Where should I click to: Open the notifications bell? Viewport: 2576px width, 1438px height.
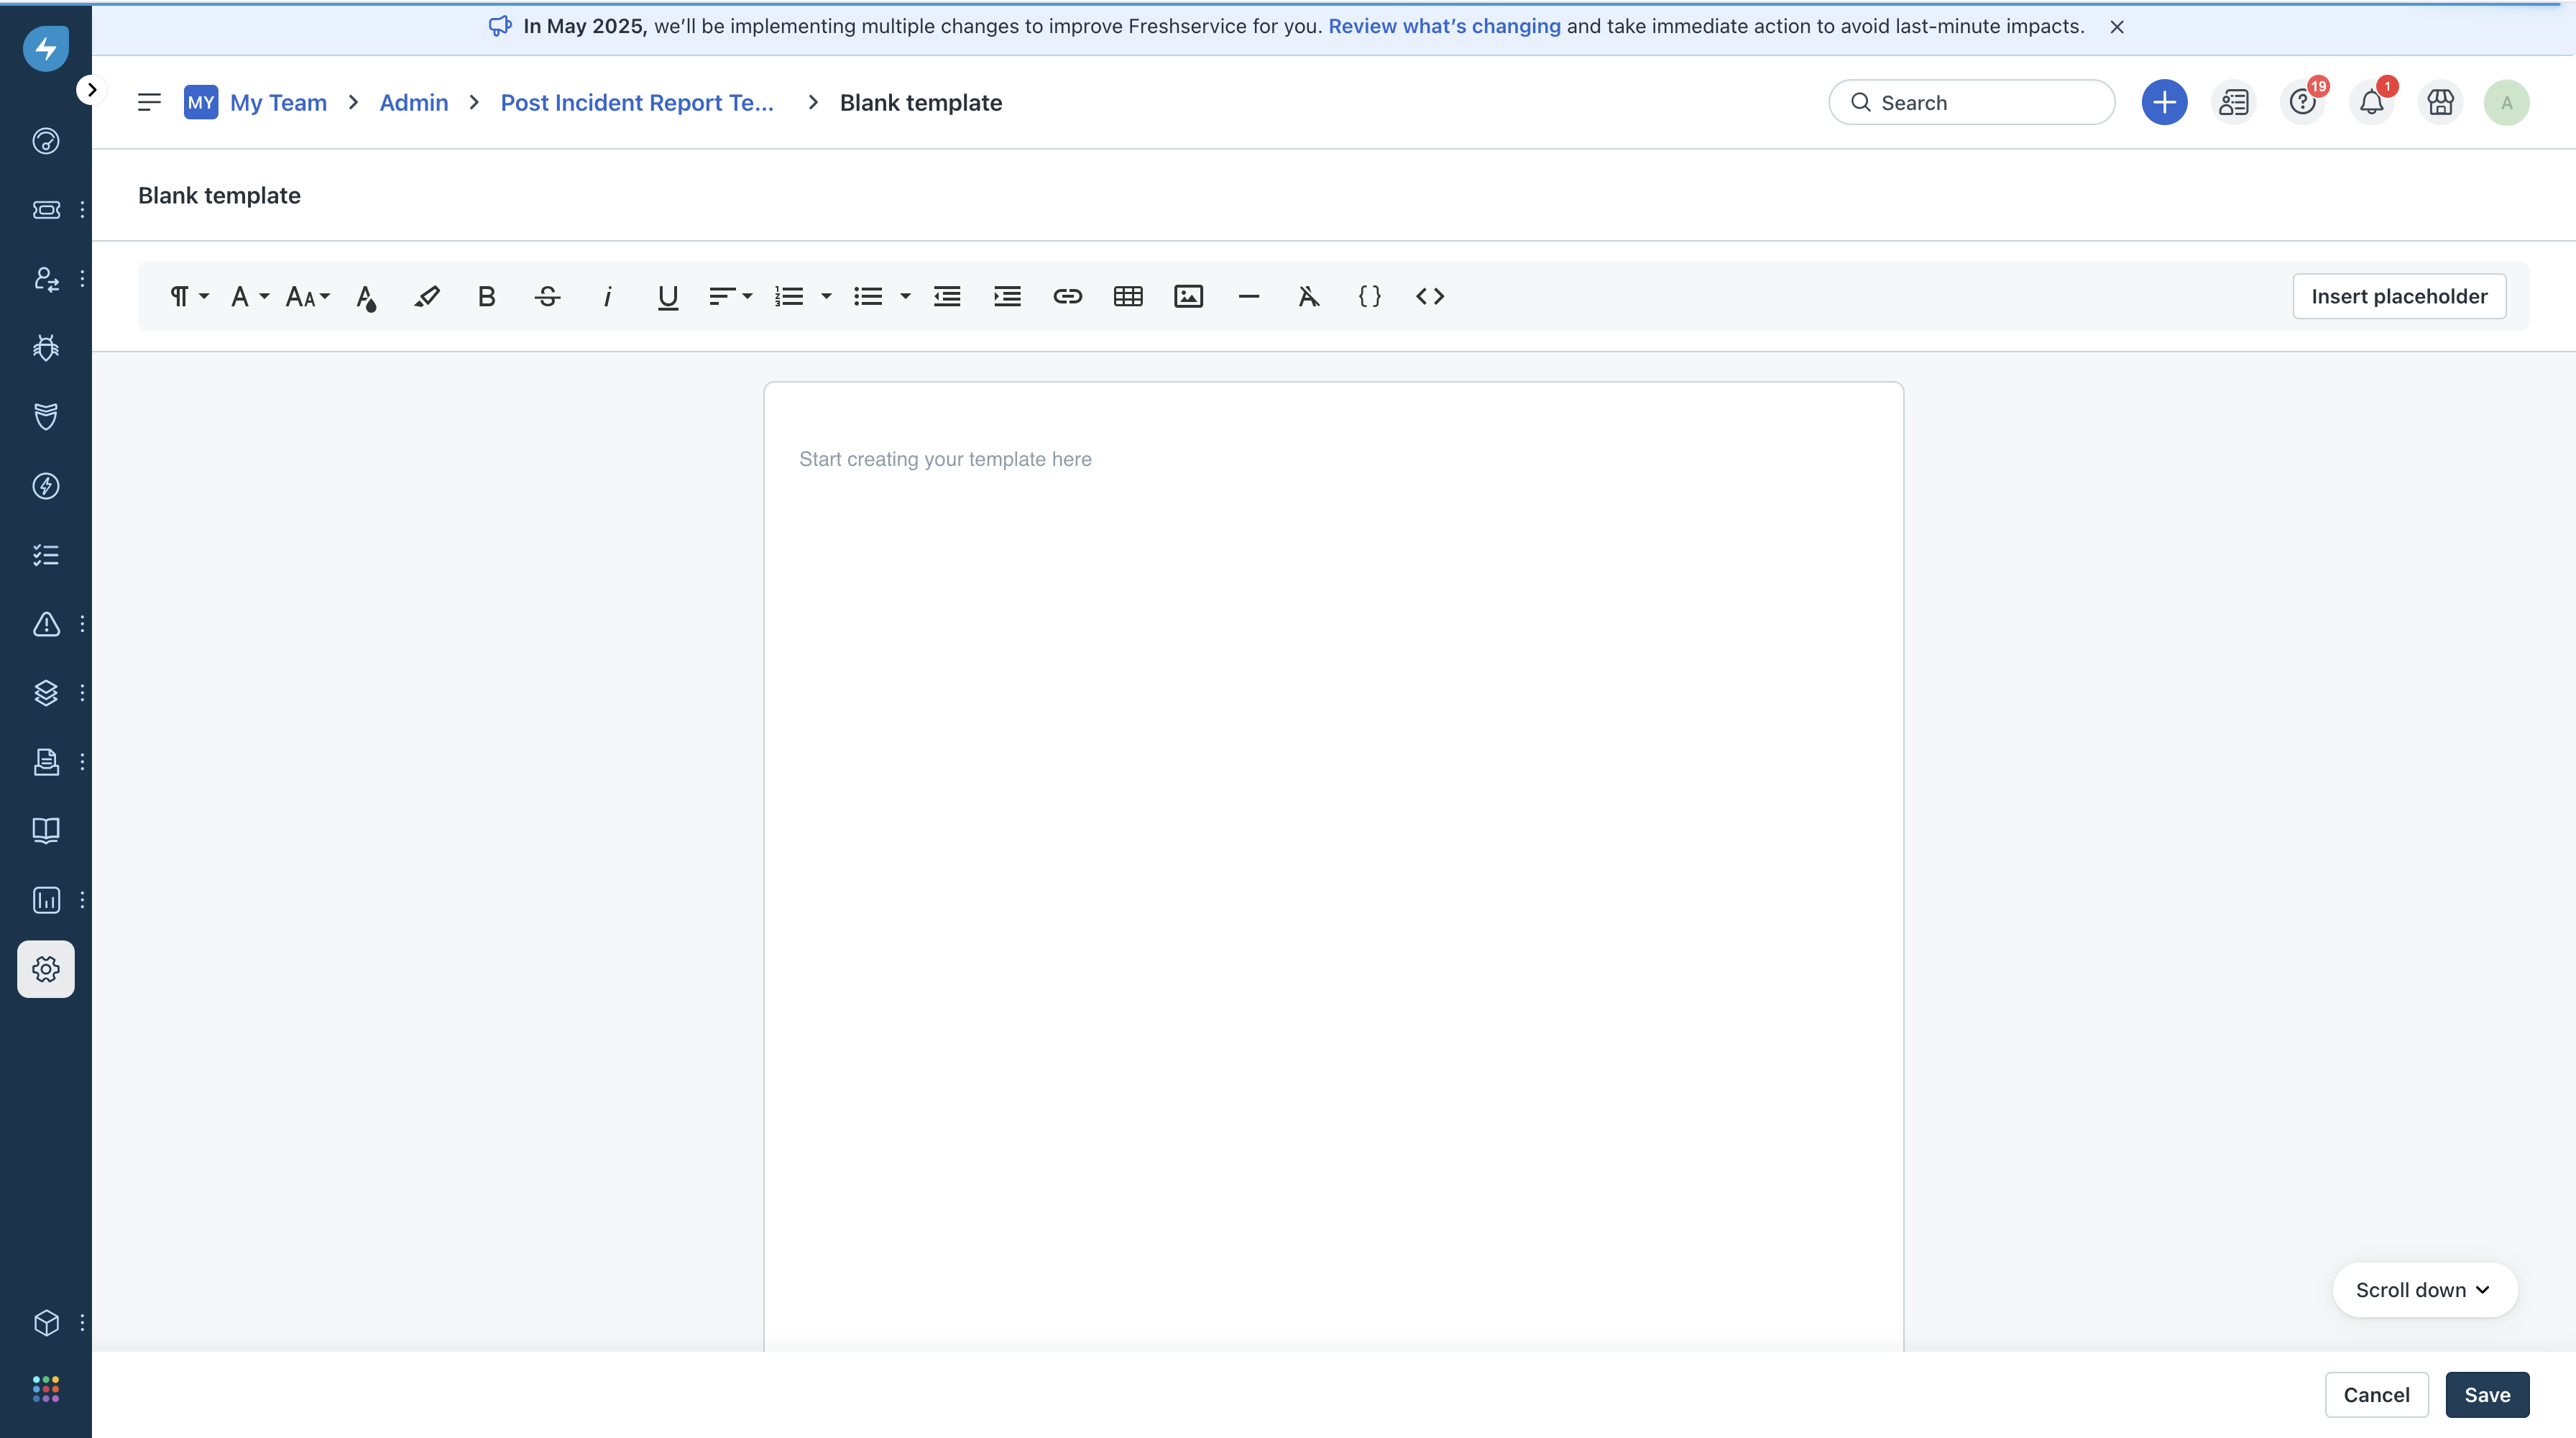(2371, 102)
